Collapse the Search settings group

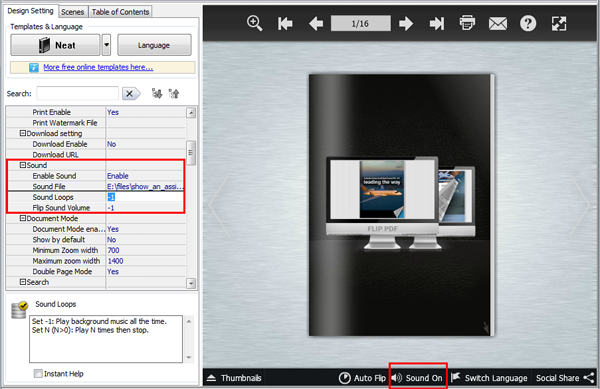(23, 282)
